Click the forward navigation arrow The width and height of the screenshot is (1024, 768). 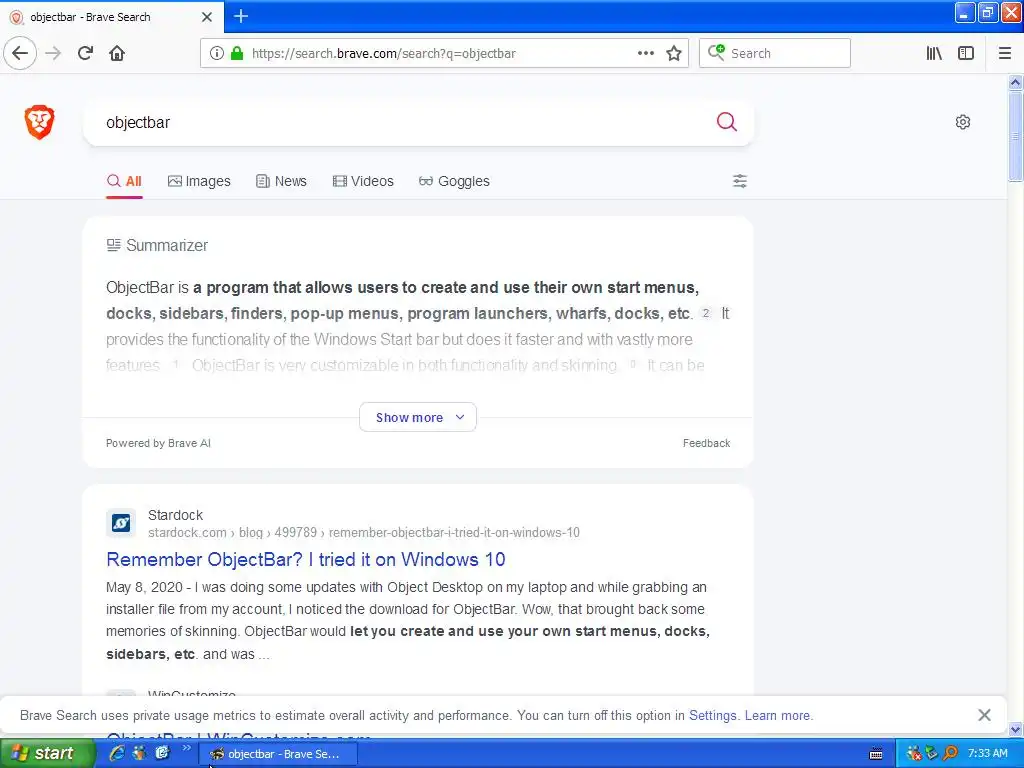point(53,53)
